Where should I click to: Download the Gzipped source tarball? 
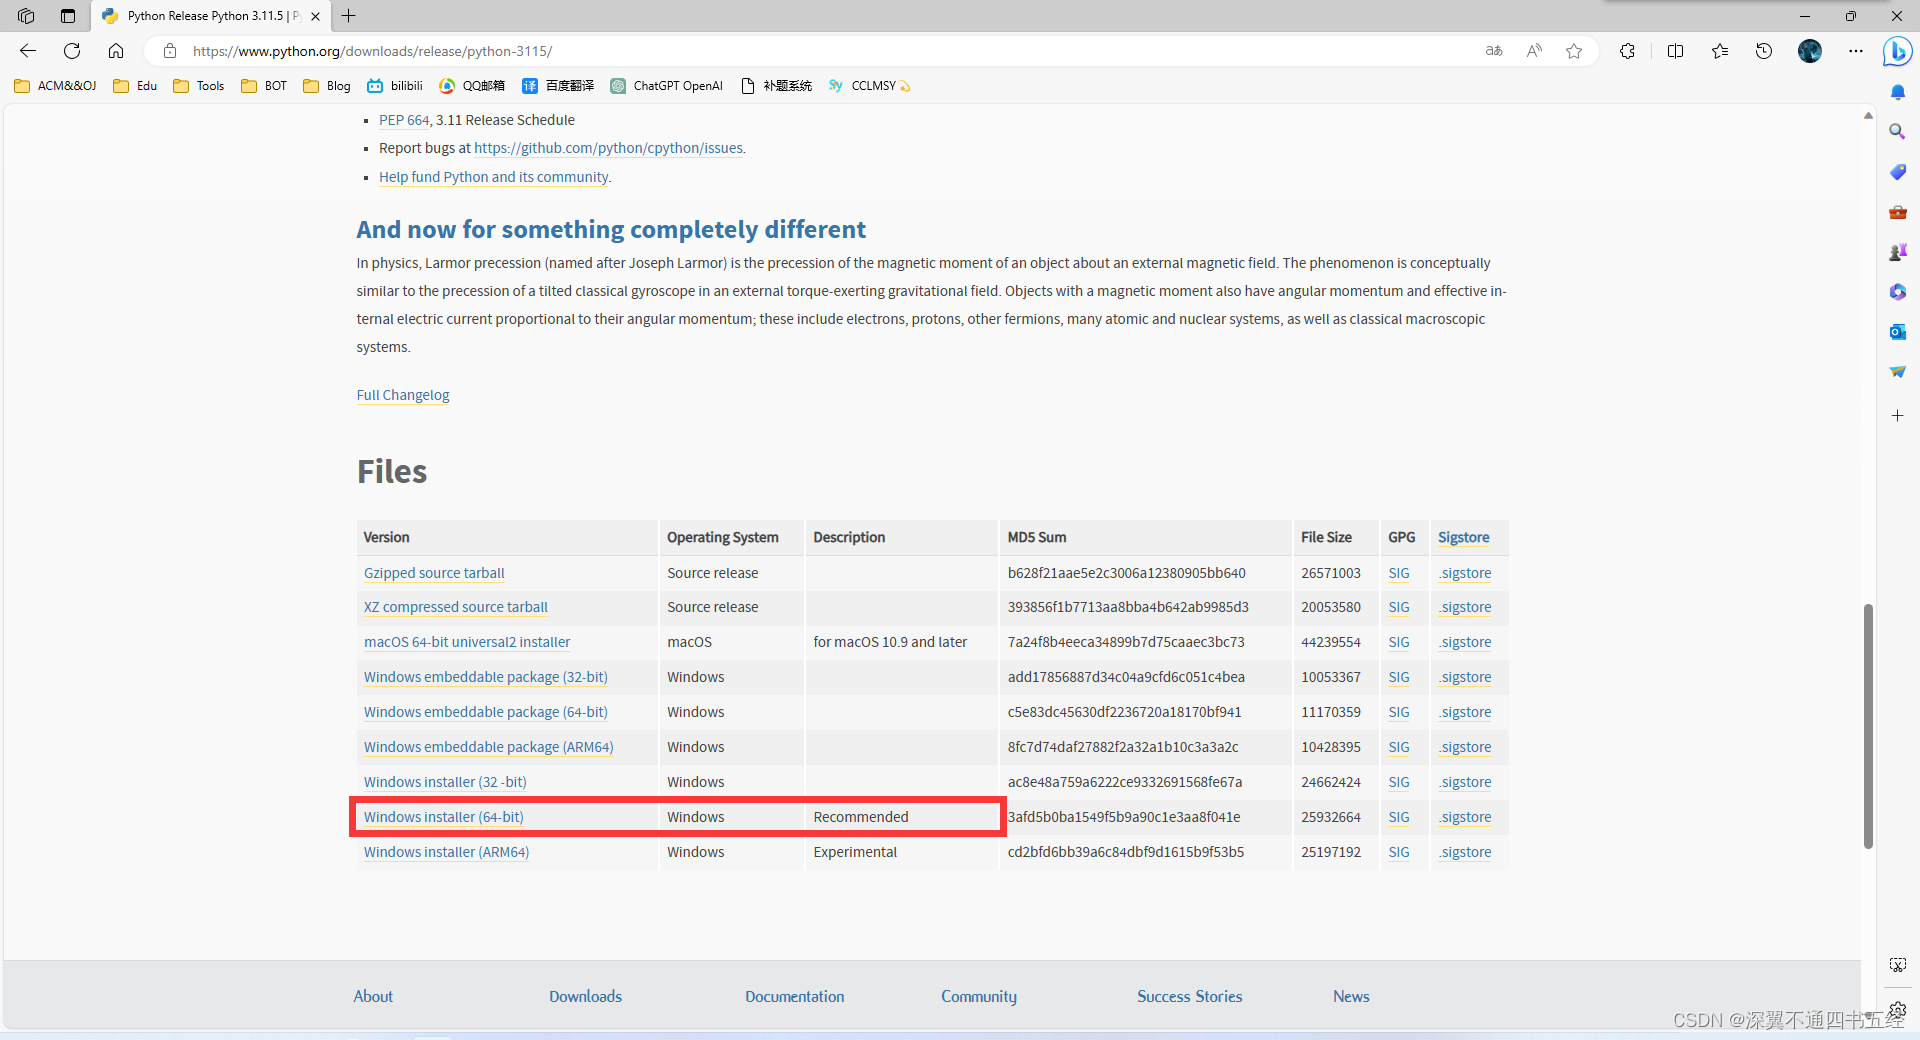point(434,573)
